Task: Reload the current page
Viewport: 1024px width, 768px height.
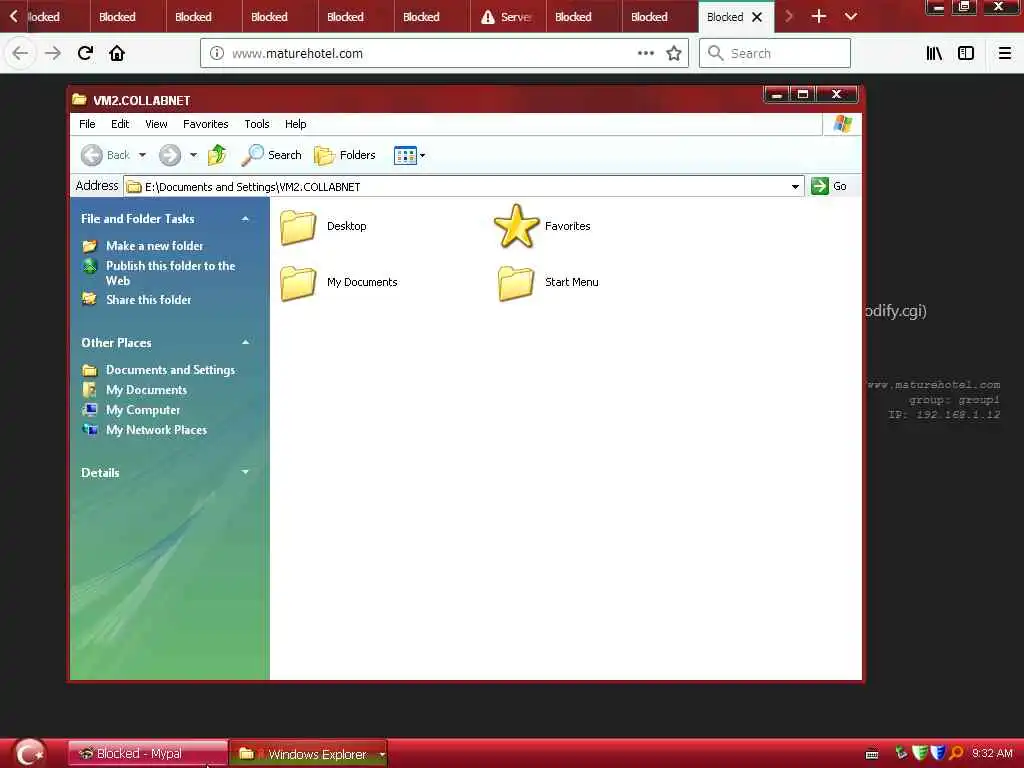Action: [85, 53]
